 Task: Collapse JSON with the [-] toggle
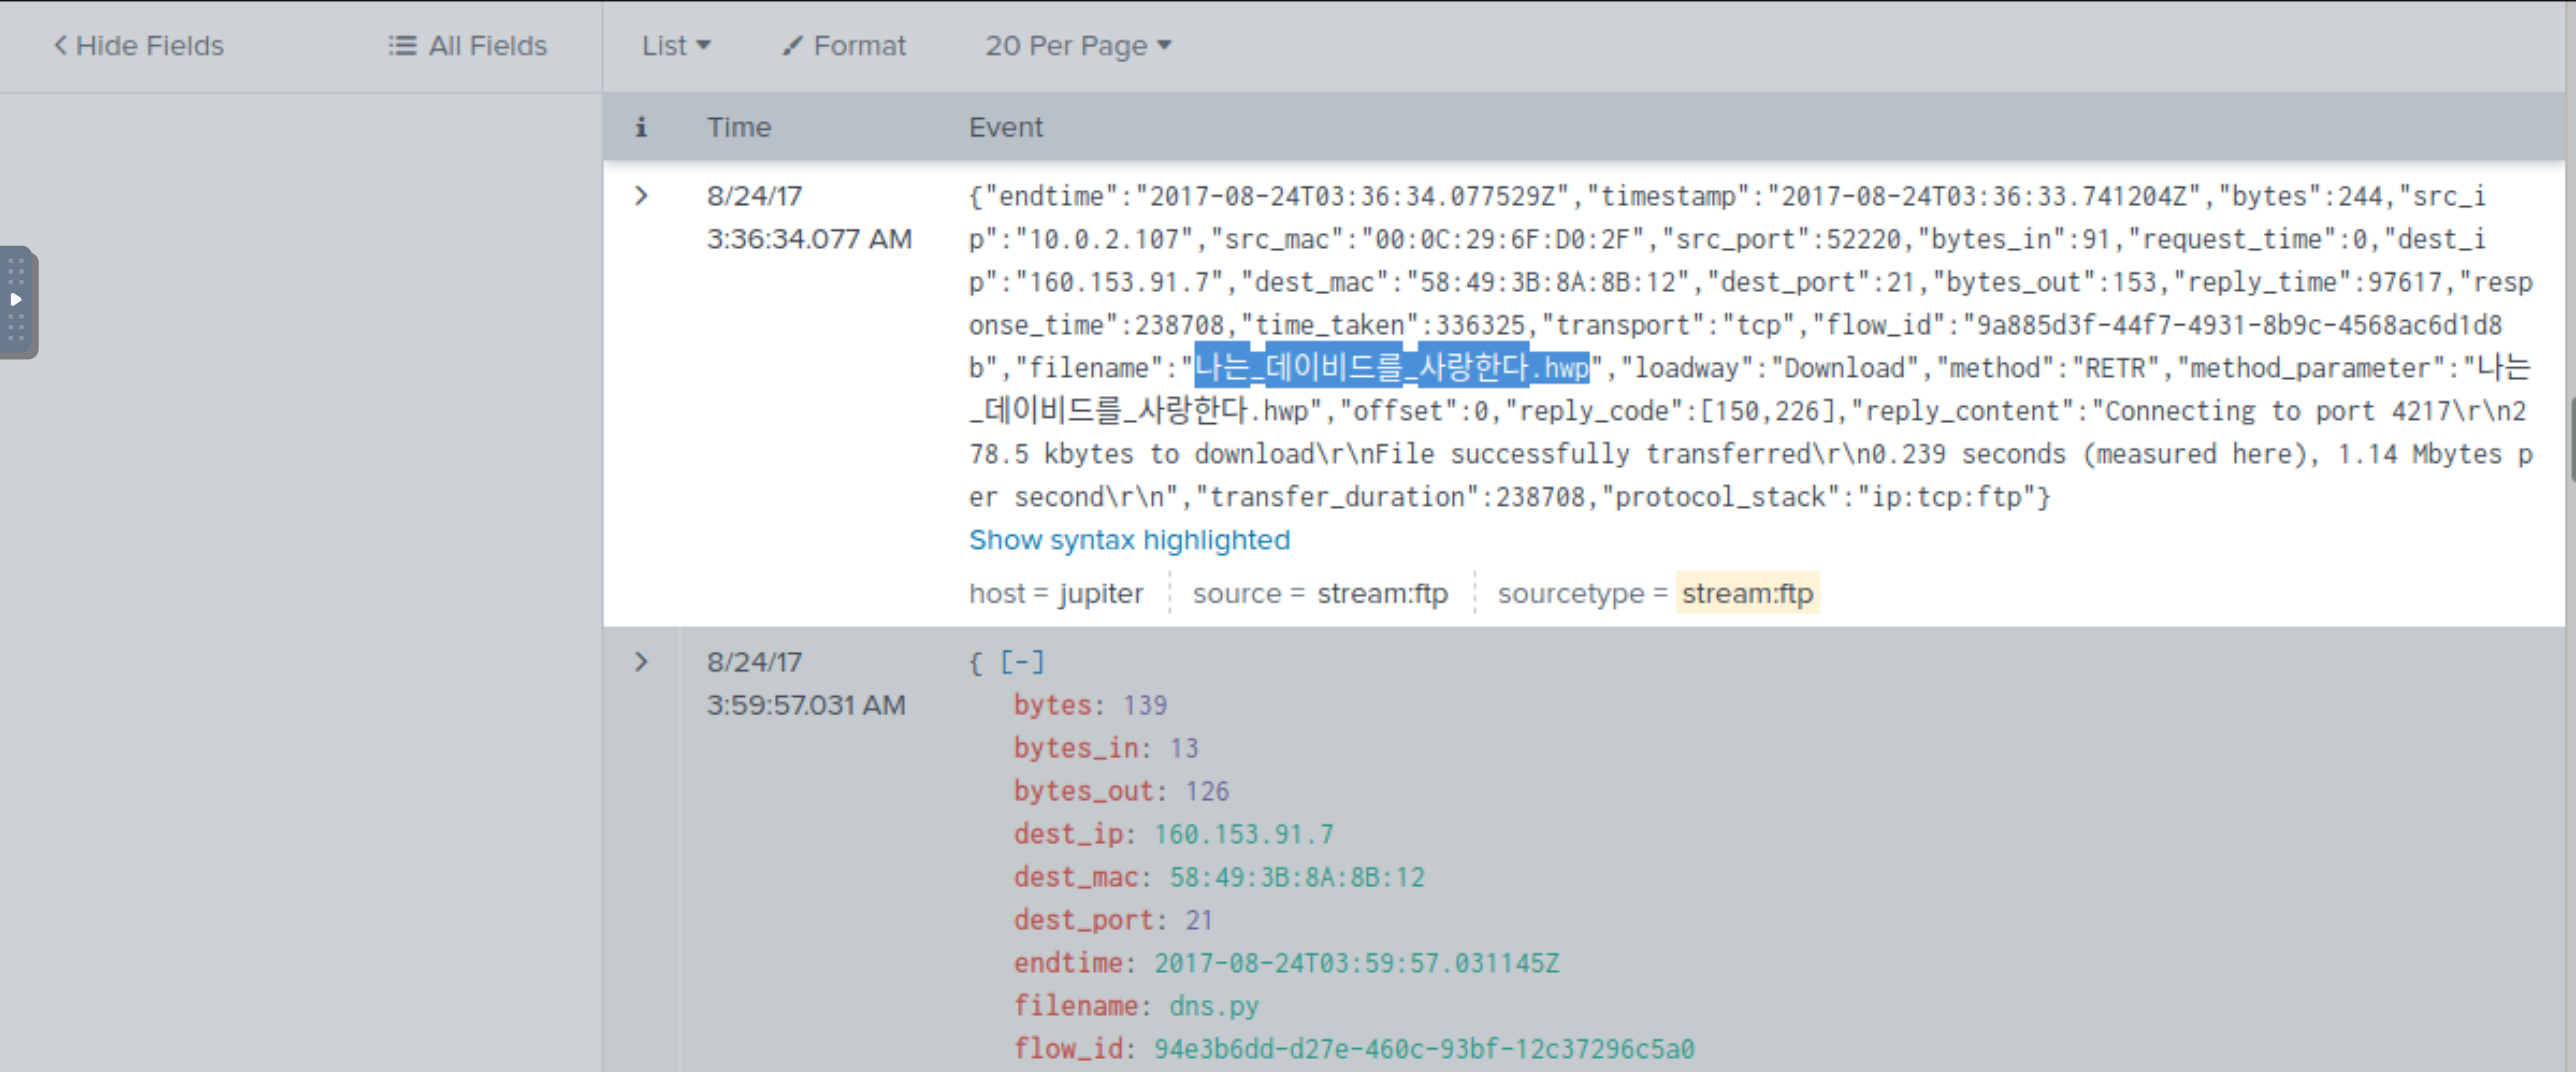point(1022,662)
